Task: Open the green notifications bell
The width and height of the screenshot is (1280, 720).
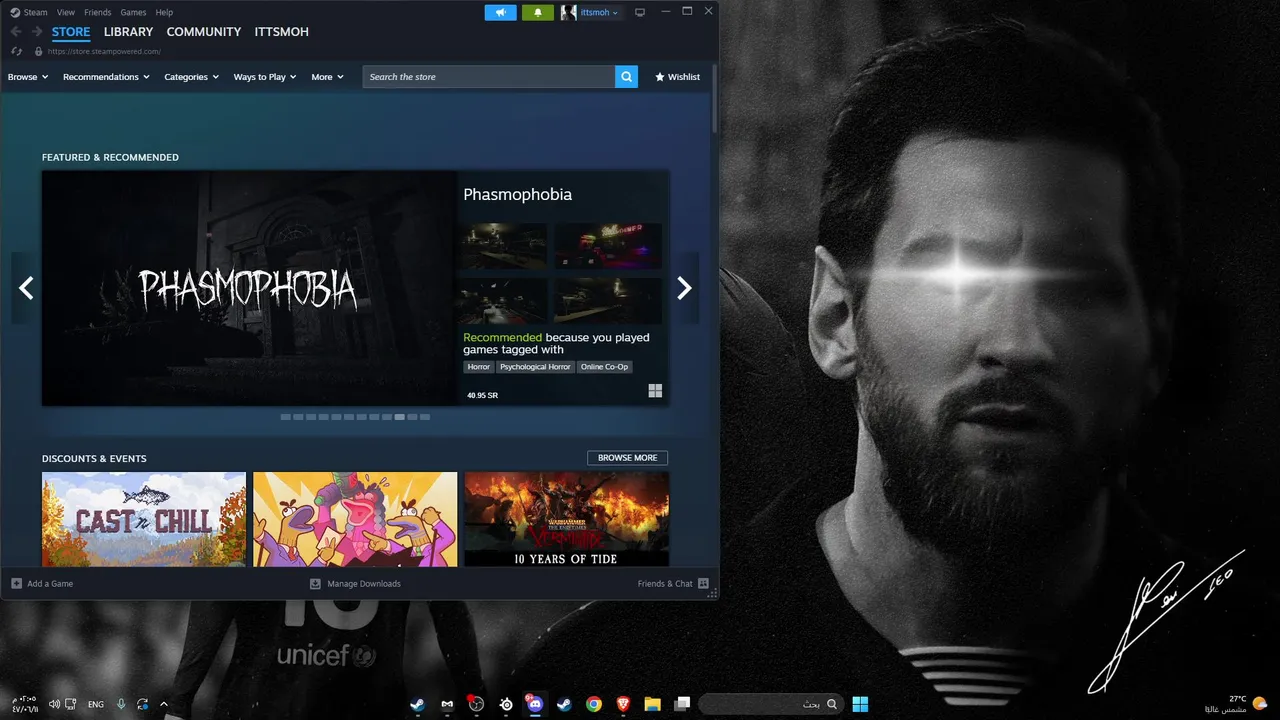Action: [538, 12]
